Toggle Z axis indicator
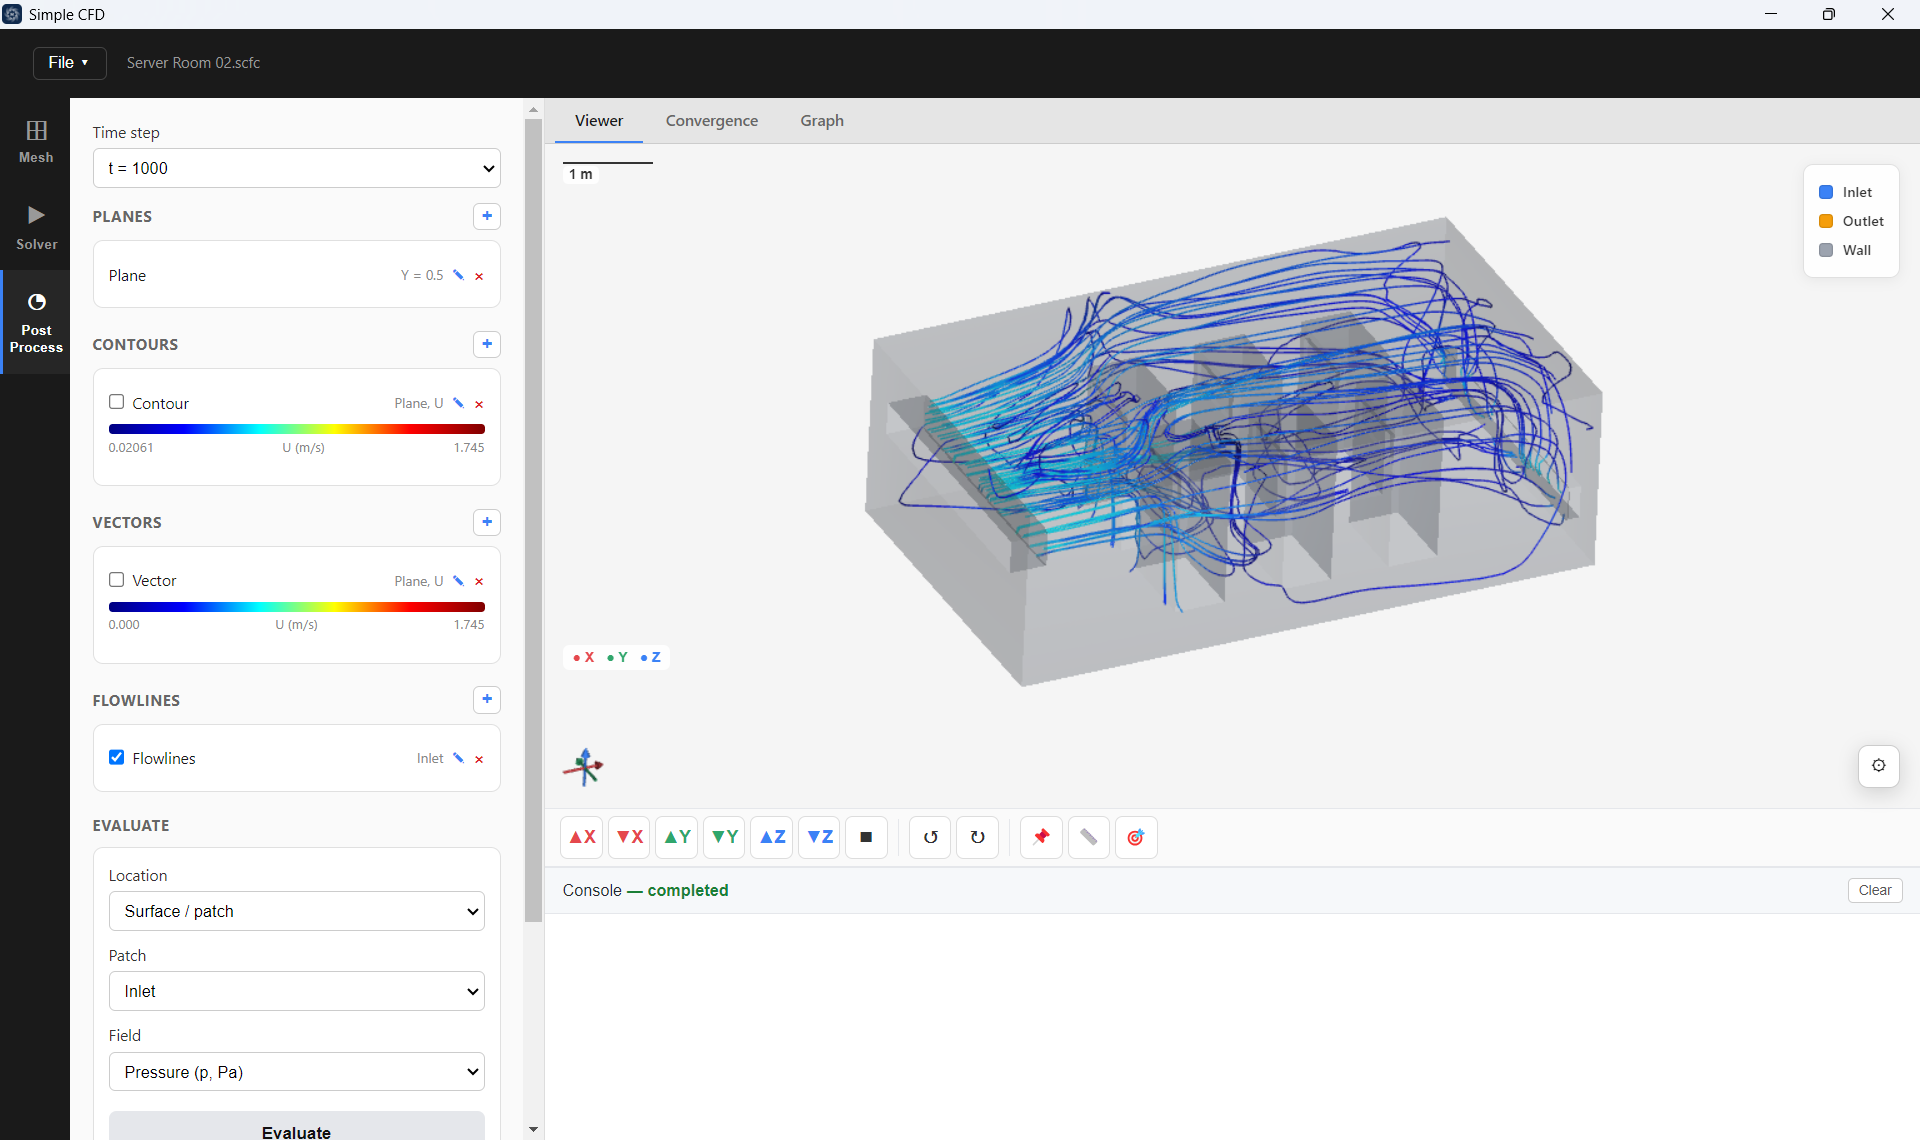 (650, 657)
